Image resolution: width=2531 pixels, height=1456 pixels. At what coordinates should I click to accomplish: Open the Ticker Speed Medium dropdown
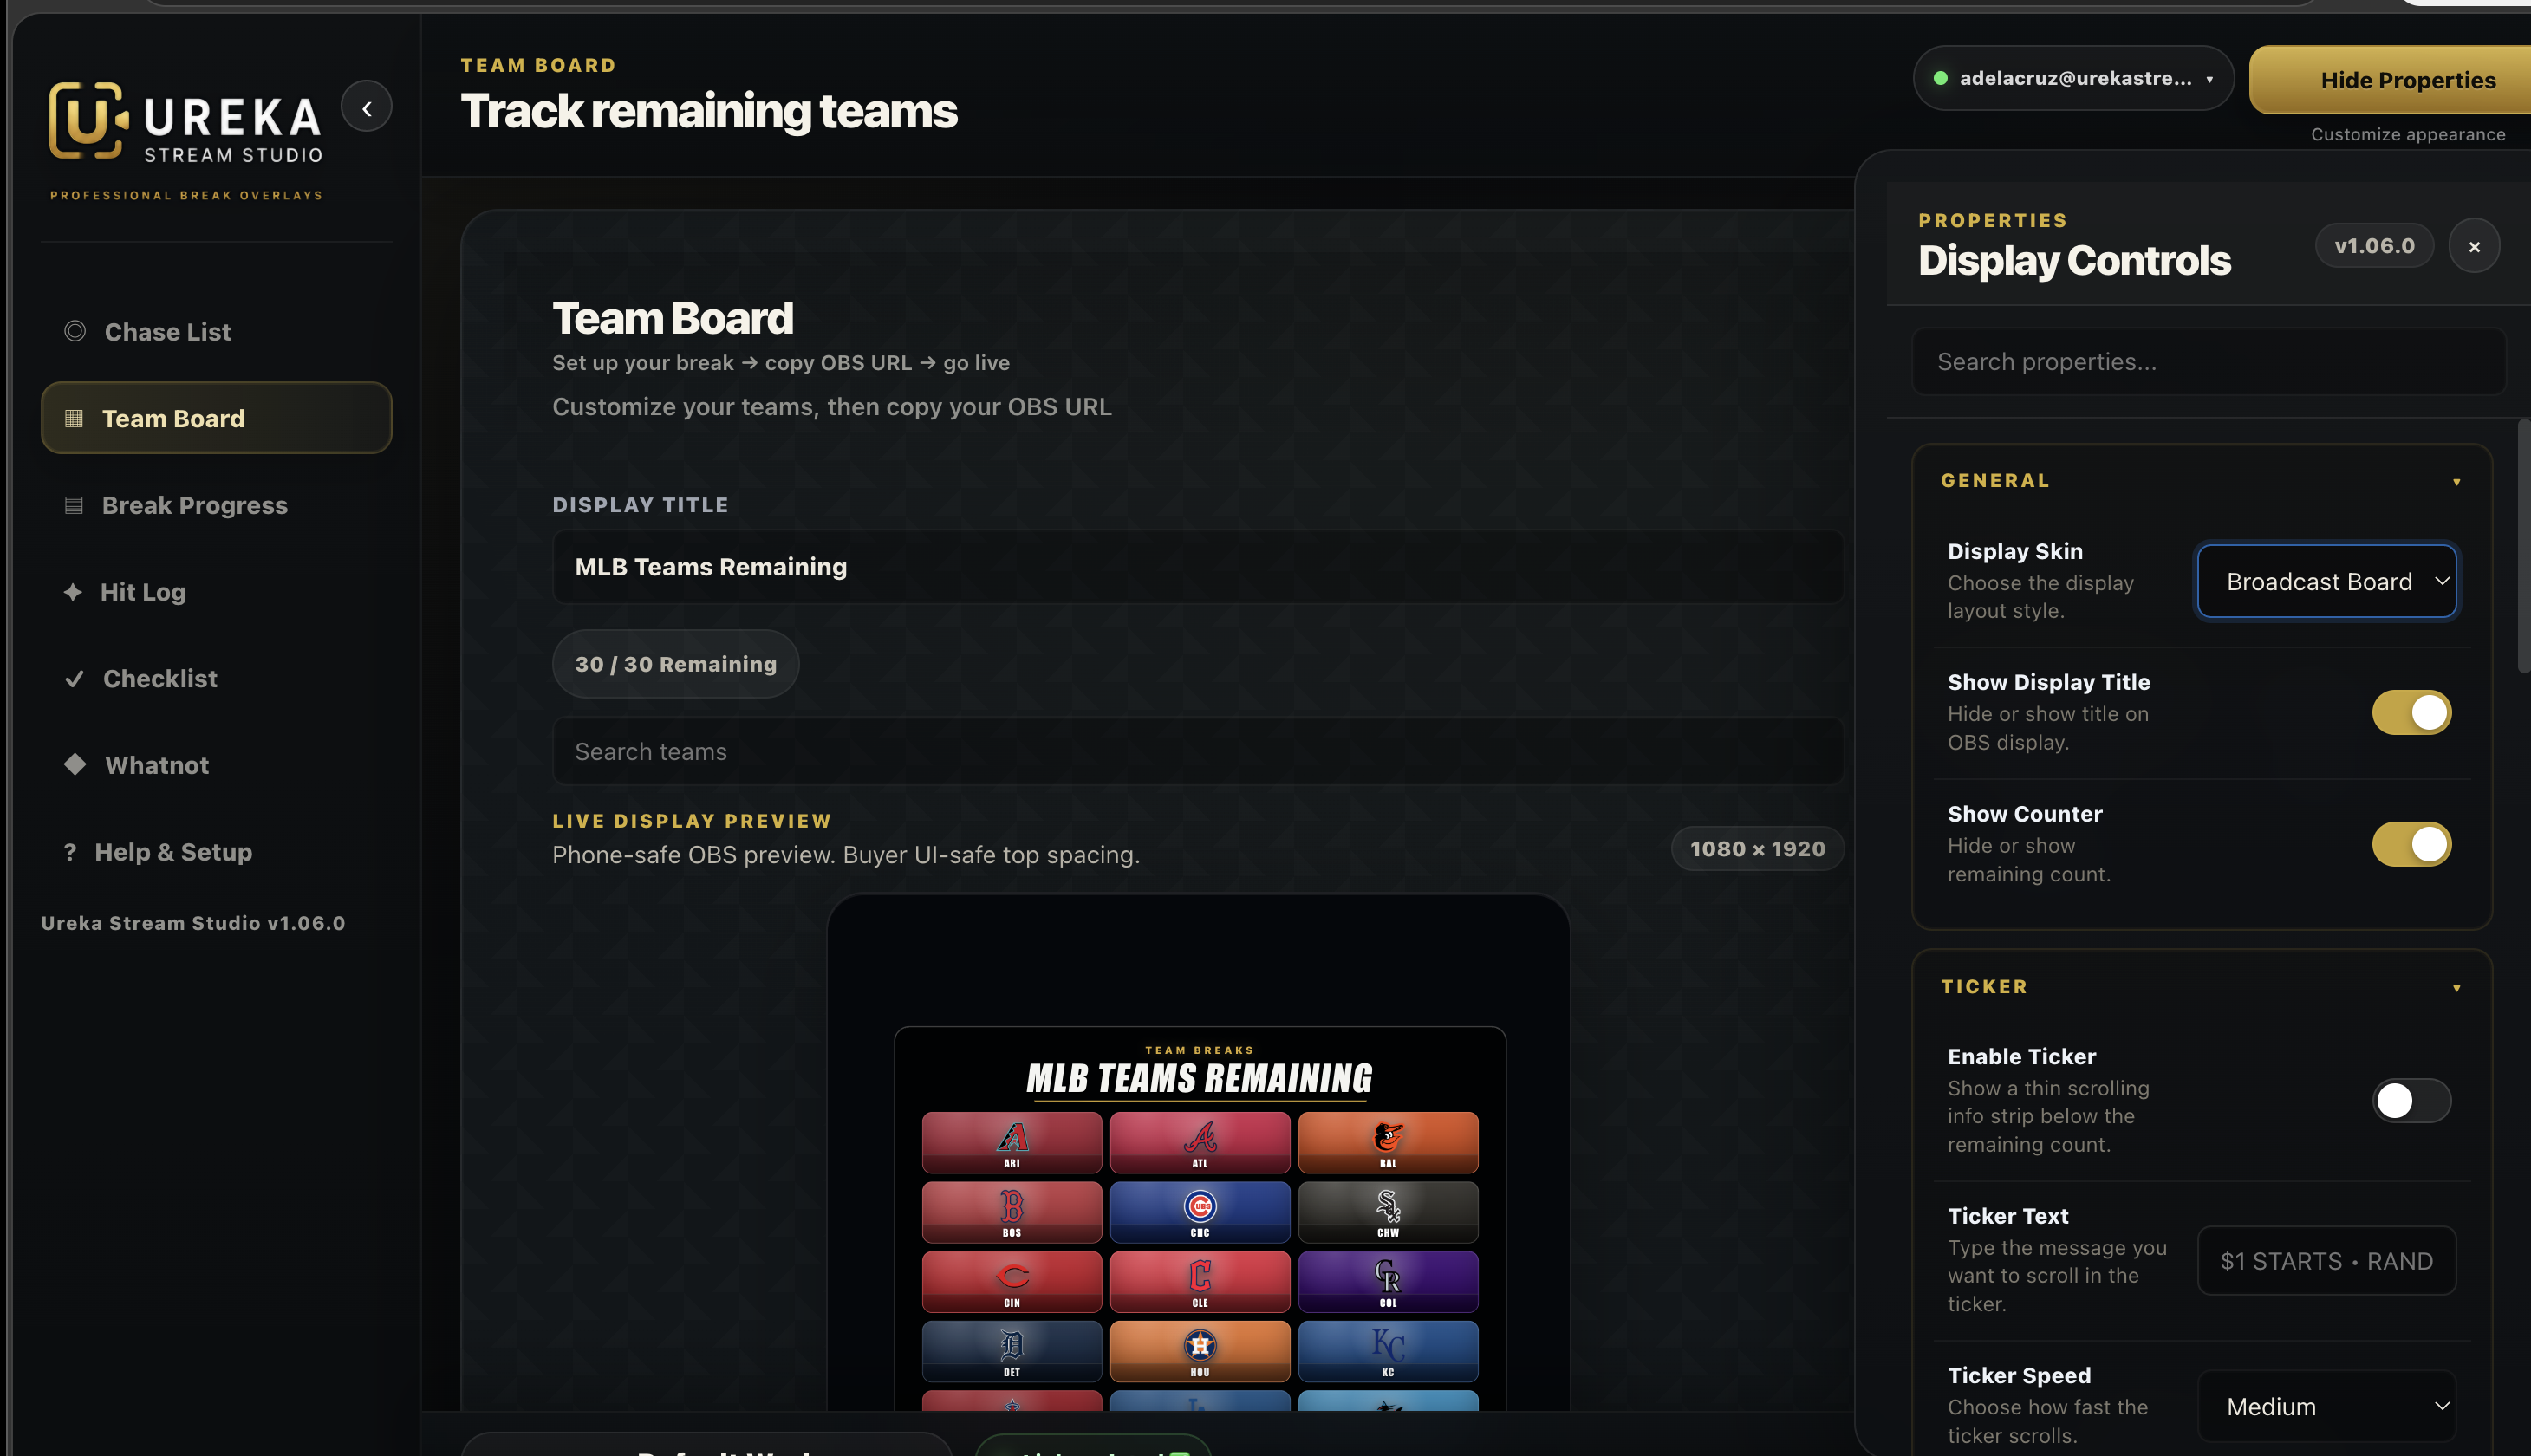coord(2326,1406)
